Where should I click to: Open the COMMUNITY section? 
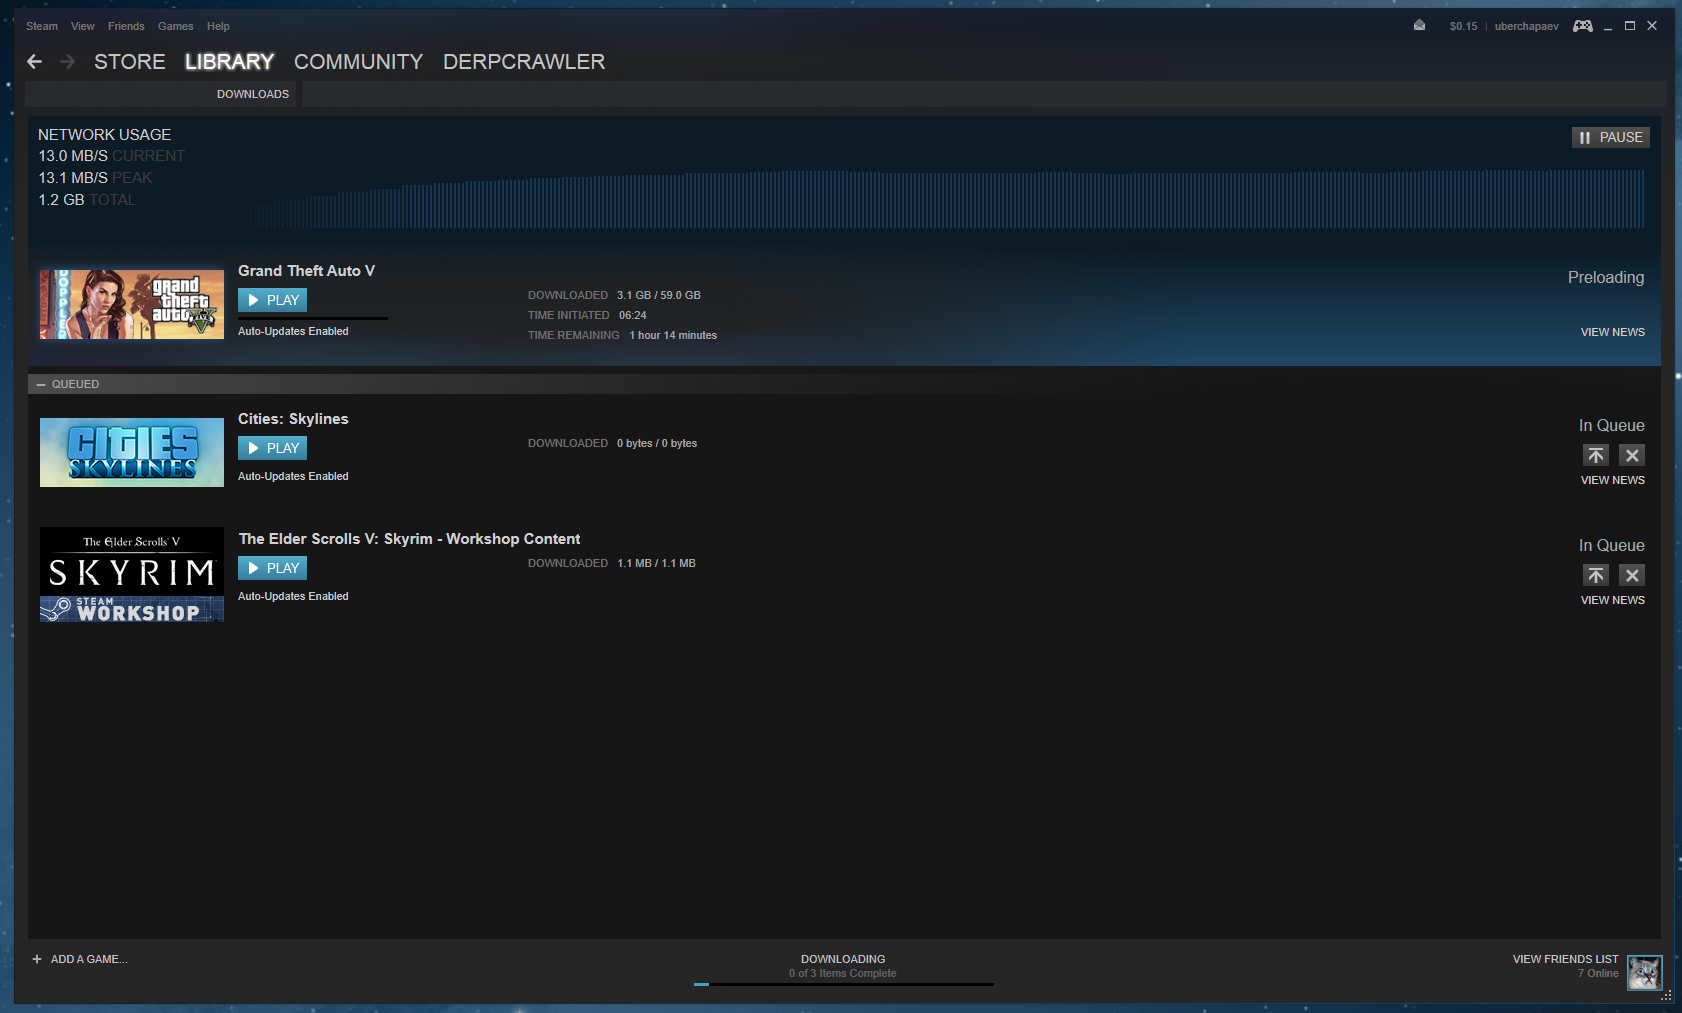pos(358,62)
